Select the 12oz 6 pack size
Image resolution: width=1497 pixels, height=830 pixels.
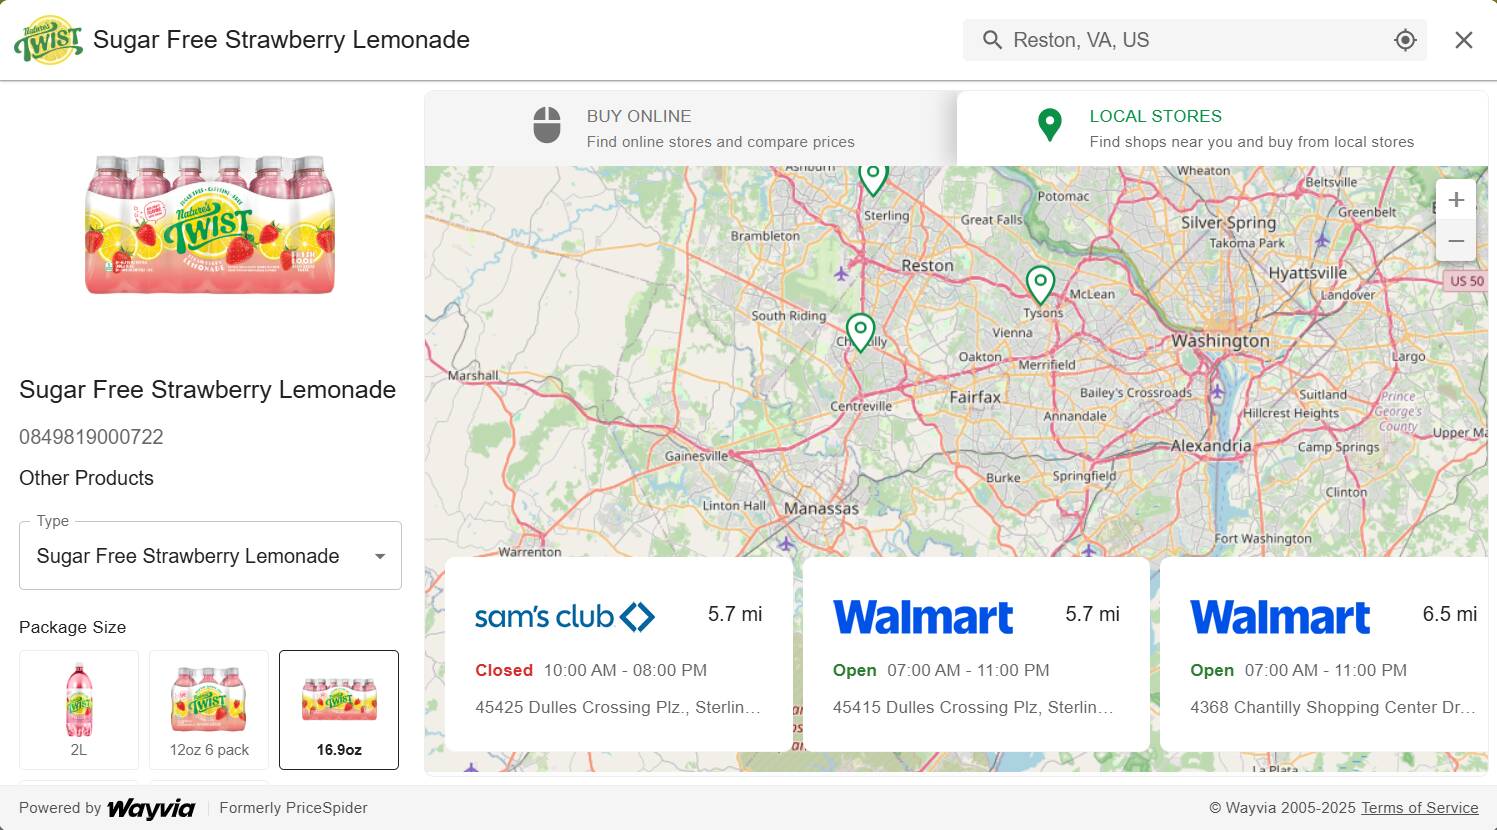(209, 709)
